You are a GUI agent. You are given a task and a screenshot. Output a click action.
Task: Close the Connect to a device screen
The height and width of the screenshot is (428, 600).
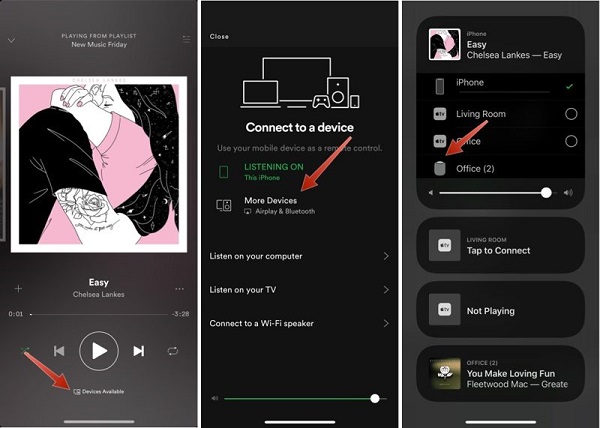pyautogui.click(x=219, y=36)
